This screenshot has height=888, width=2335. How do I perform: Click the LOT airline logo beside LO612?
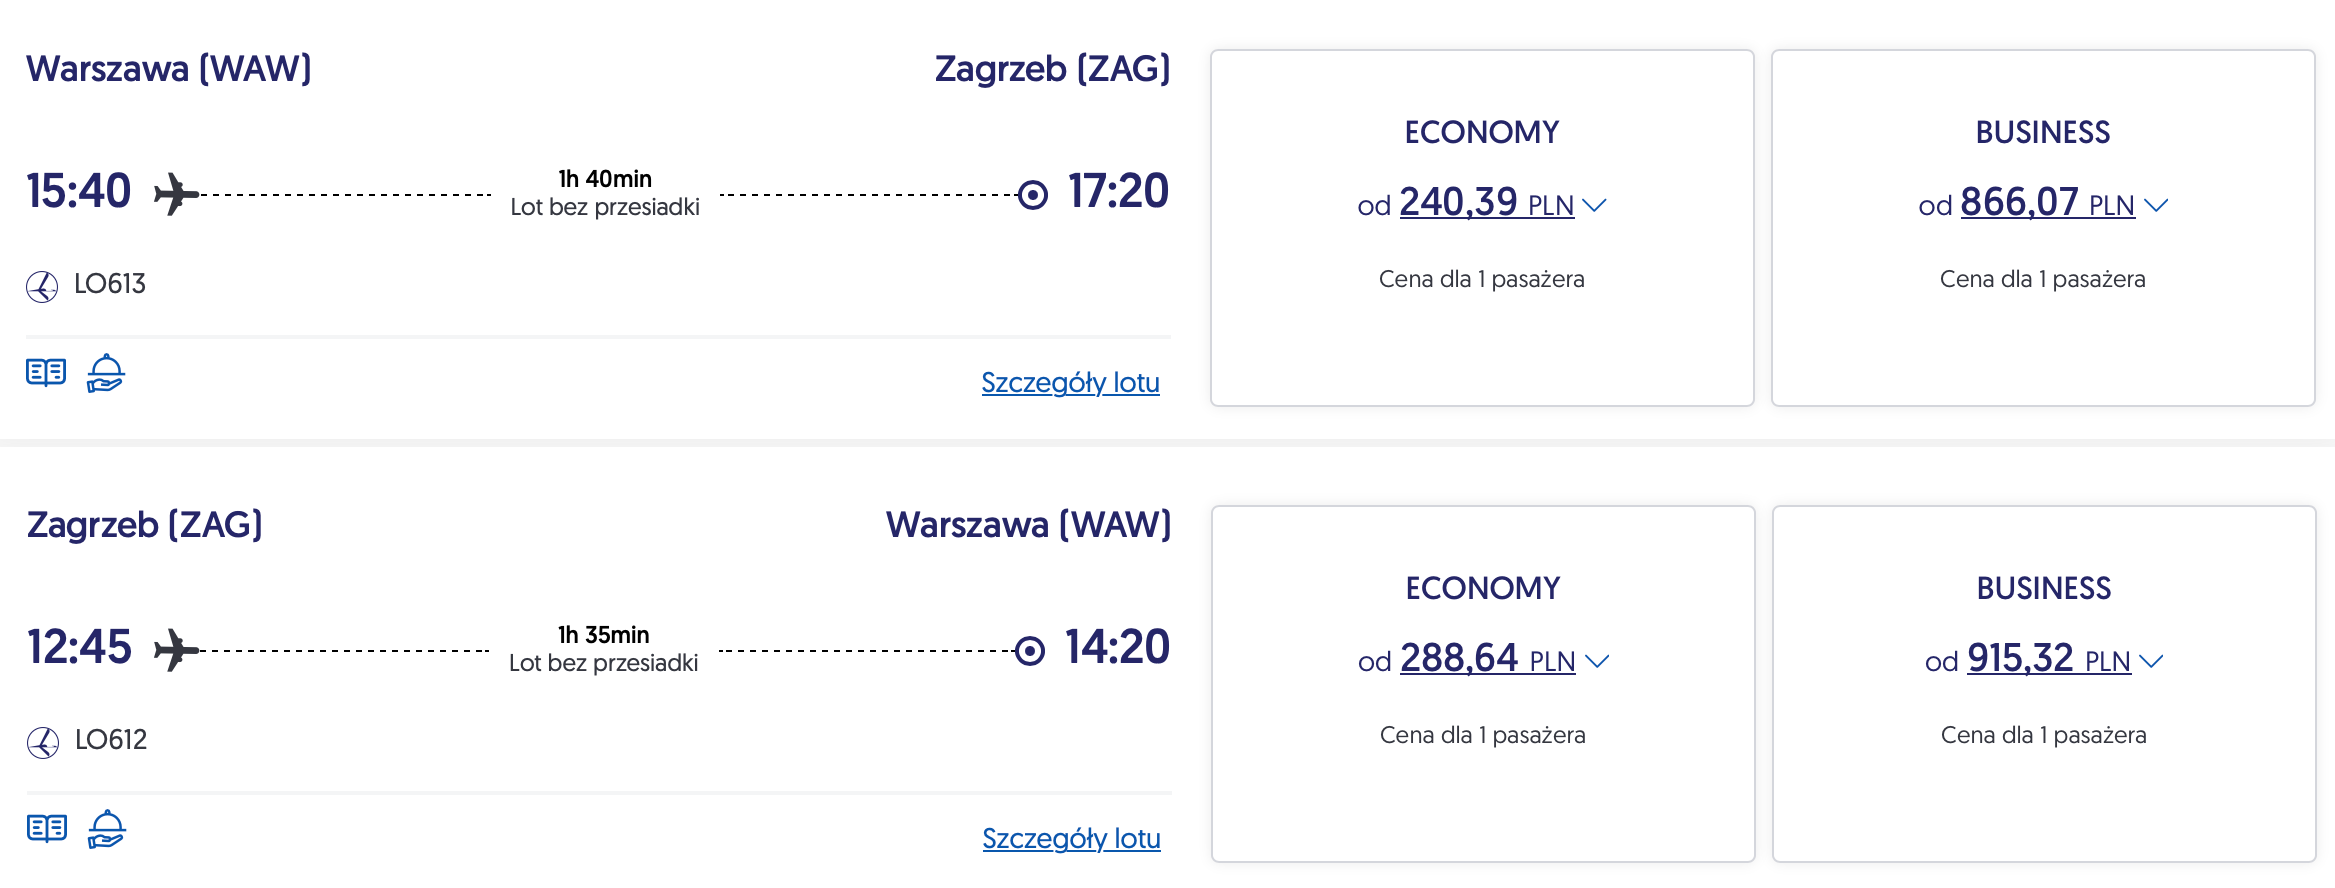click(43, 742)
